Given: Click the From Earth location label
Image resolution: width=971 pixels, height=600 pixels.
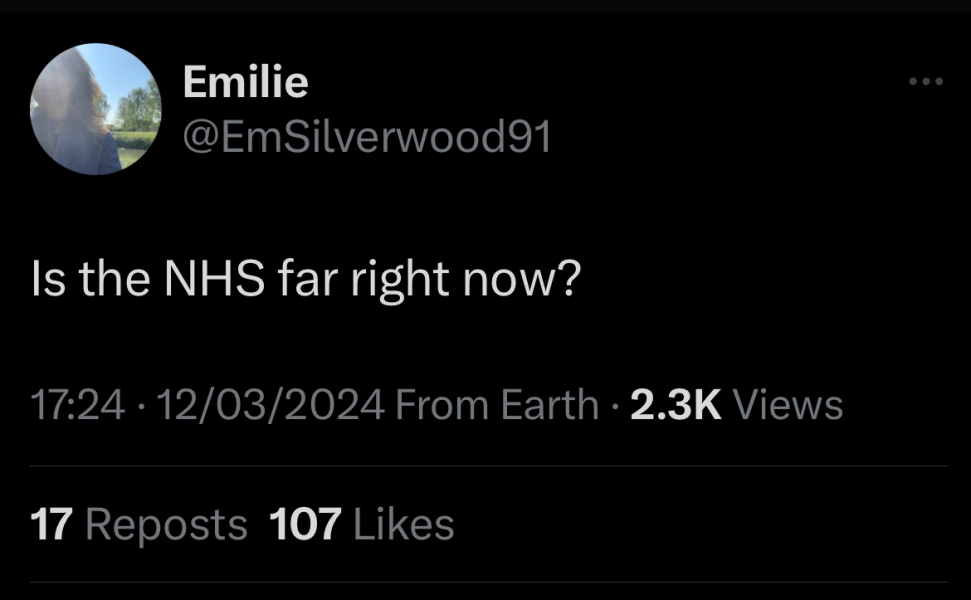Looking at the screenshot, I should (497, 405).
